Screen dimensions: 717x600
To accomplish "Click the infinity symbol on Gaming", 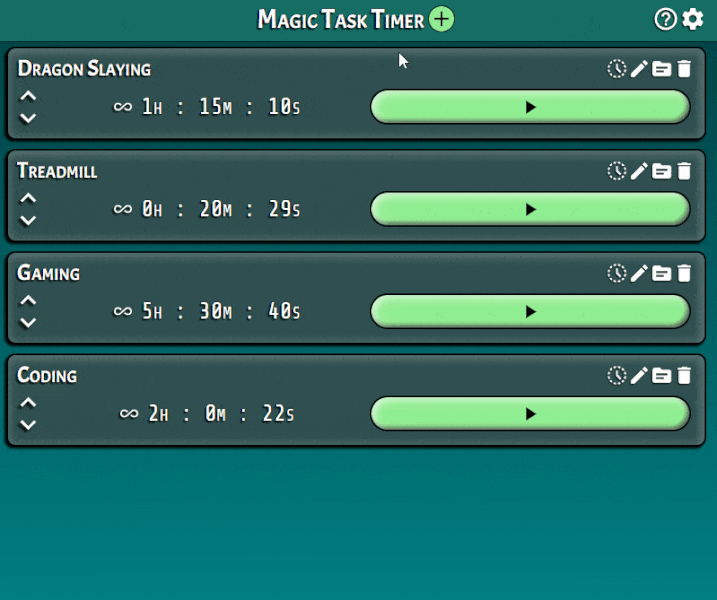I will 123,312.
